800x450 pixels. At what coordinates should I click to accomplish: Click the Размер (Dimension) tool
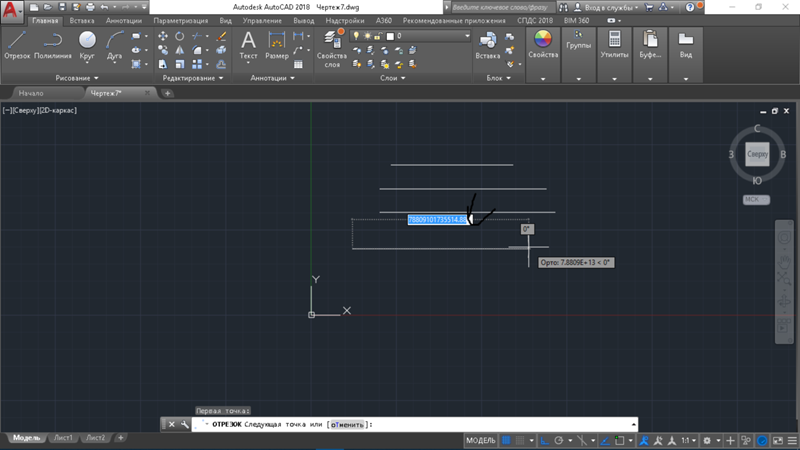(277, 44)
